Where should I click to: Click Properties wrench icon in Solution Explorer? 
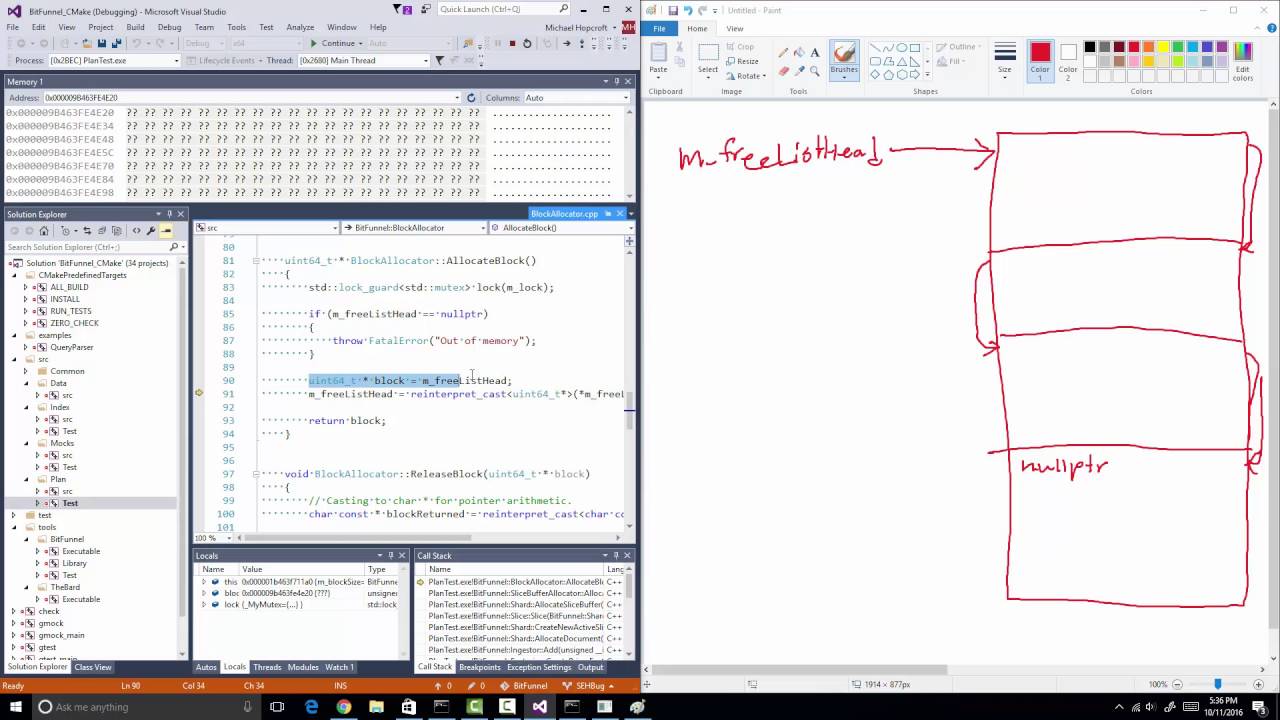tap(151, 231)
